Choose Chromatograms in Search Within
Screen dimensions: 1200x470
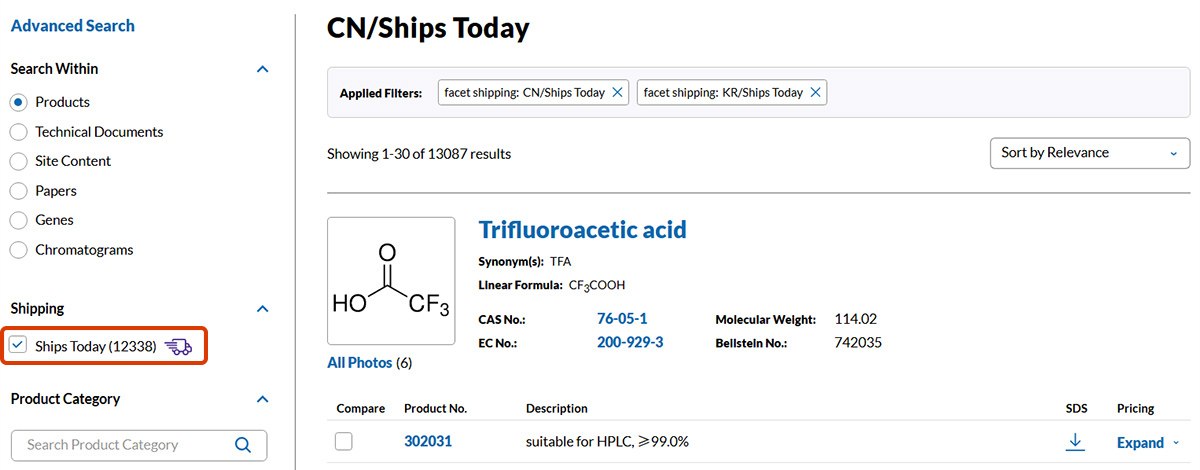[x=18, y=250]
